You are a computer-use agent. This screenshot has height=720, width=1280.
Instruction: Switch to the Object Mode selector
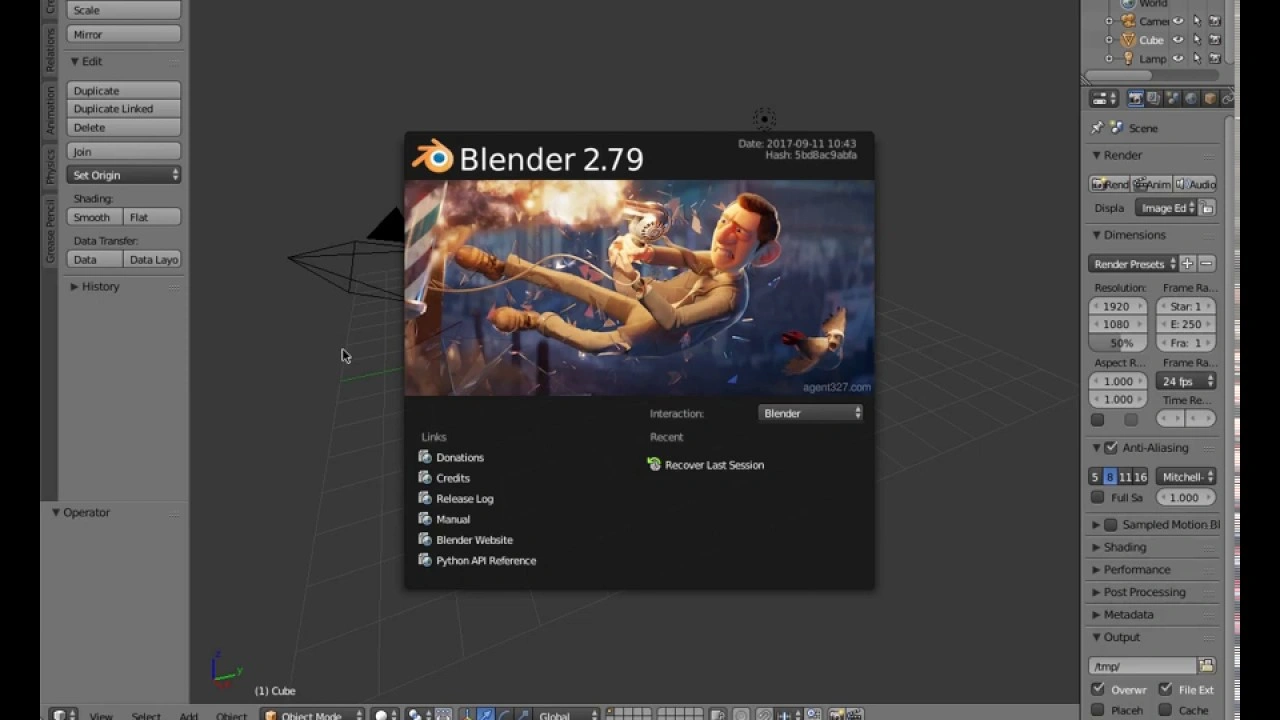[x=310, y=714]
